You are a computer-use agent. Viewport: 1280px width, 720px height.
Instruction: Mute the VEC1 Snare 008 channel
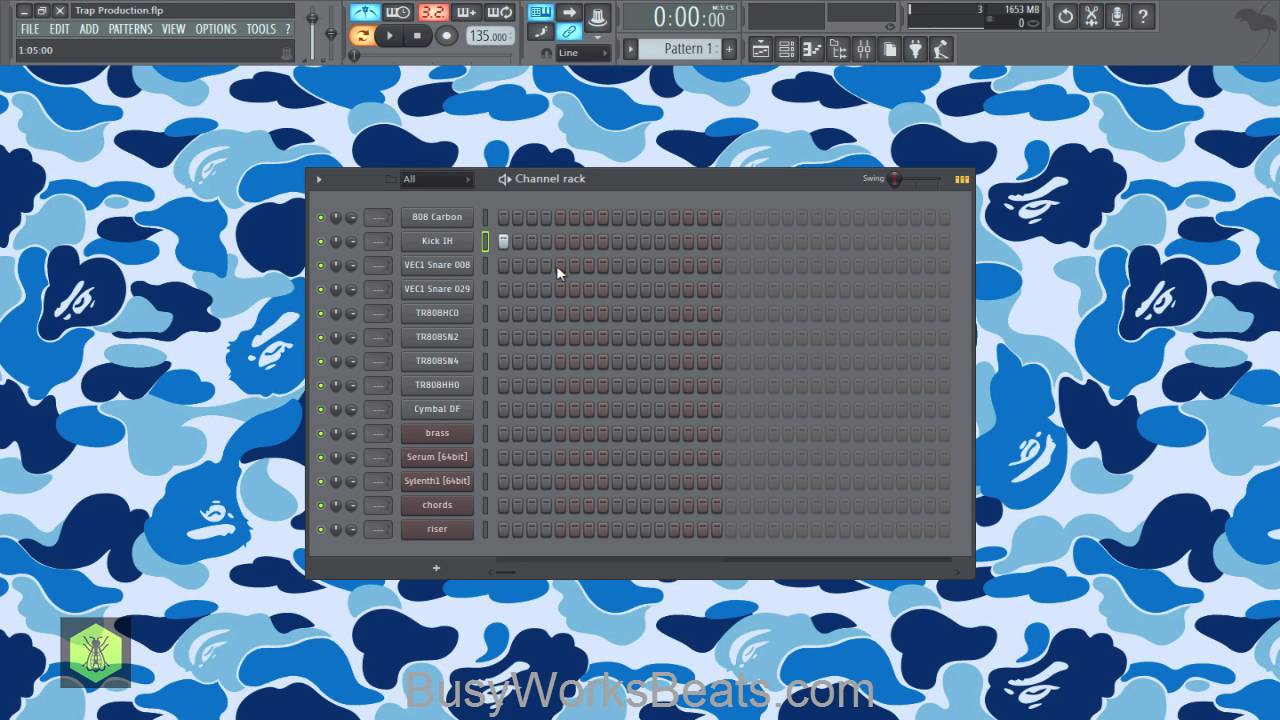[x=321, y=265]
